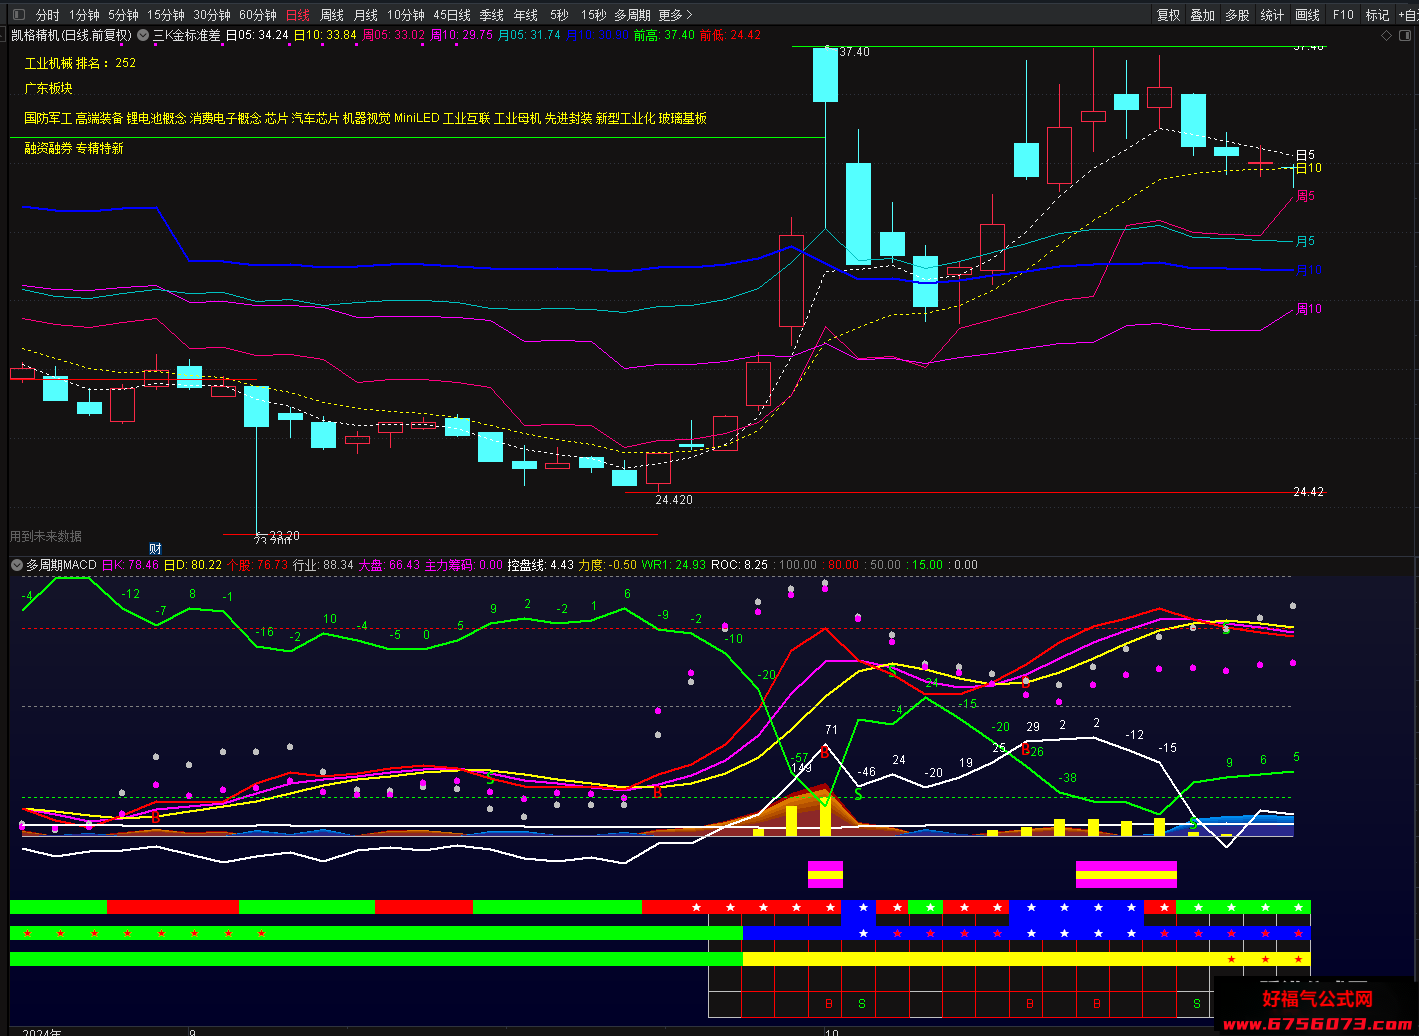Click the 财 financial marker icon
The width and height of the screenshot is (1419, 1036).
pos(155,549)
